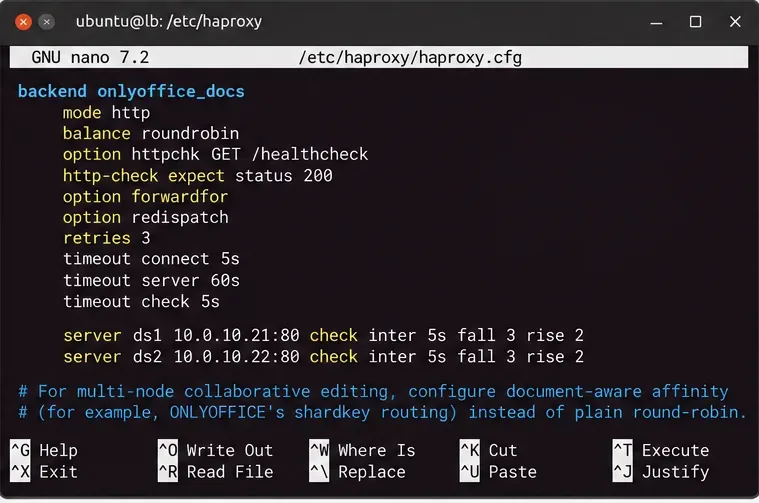This screenshot has width=759, height=503.
Task: Click the 'option redispatch' line
Action: click(145, 217)
